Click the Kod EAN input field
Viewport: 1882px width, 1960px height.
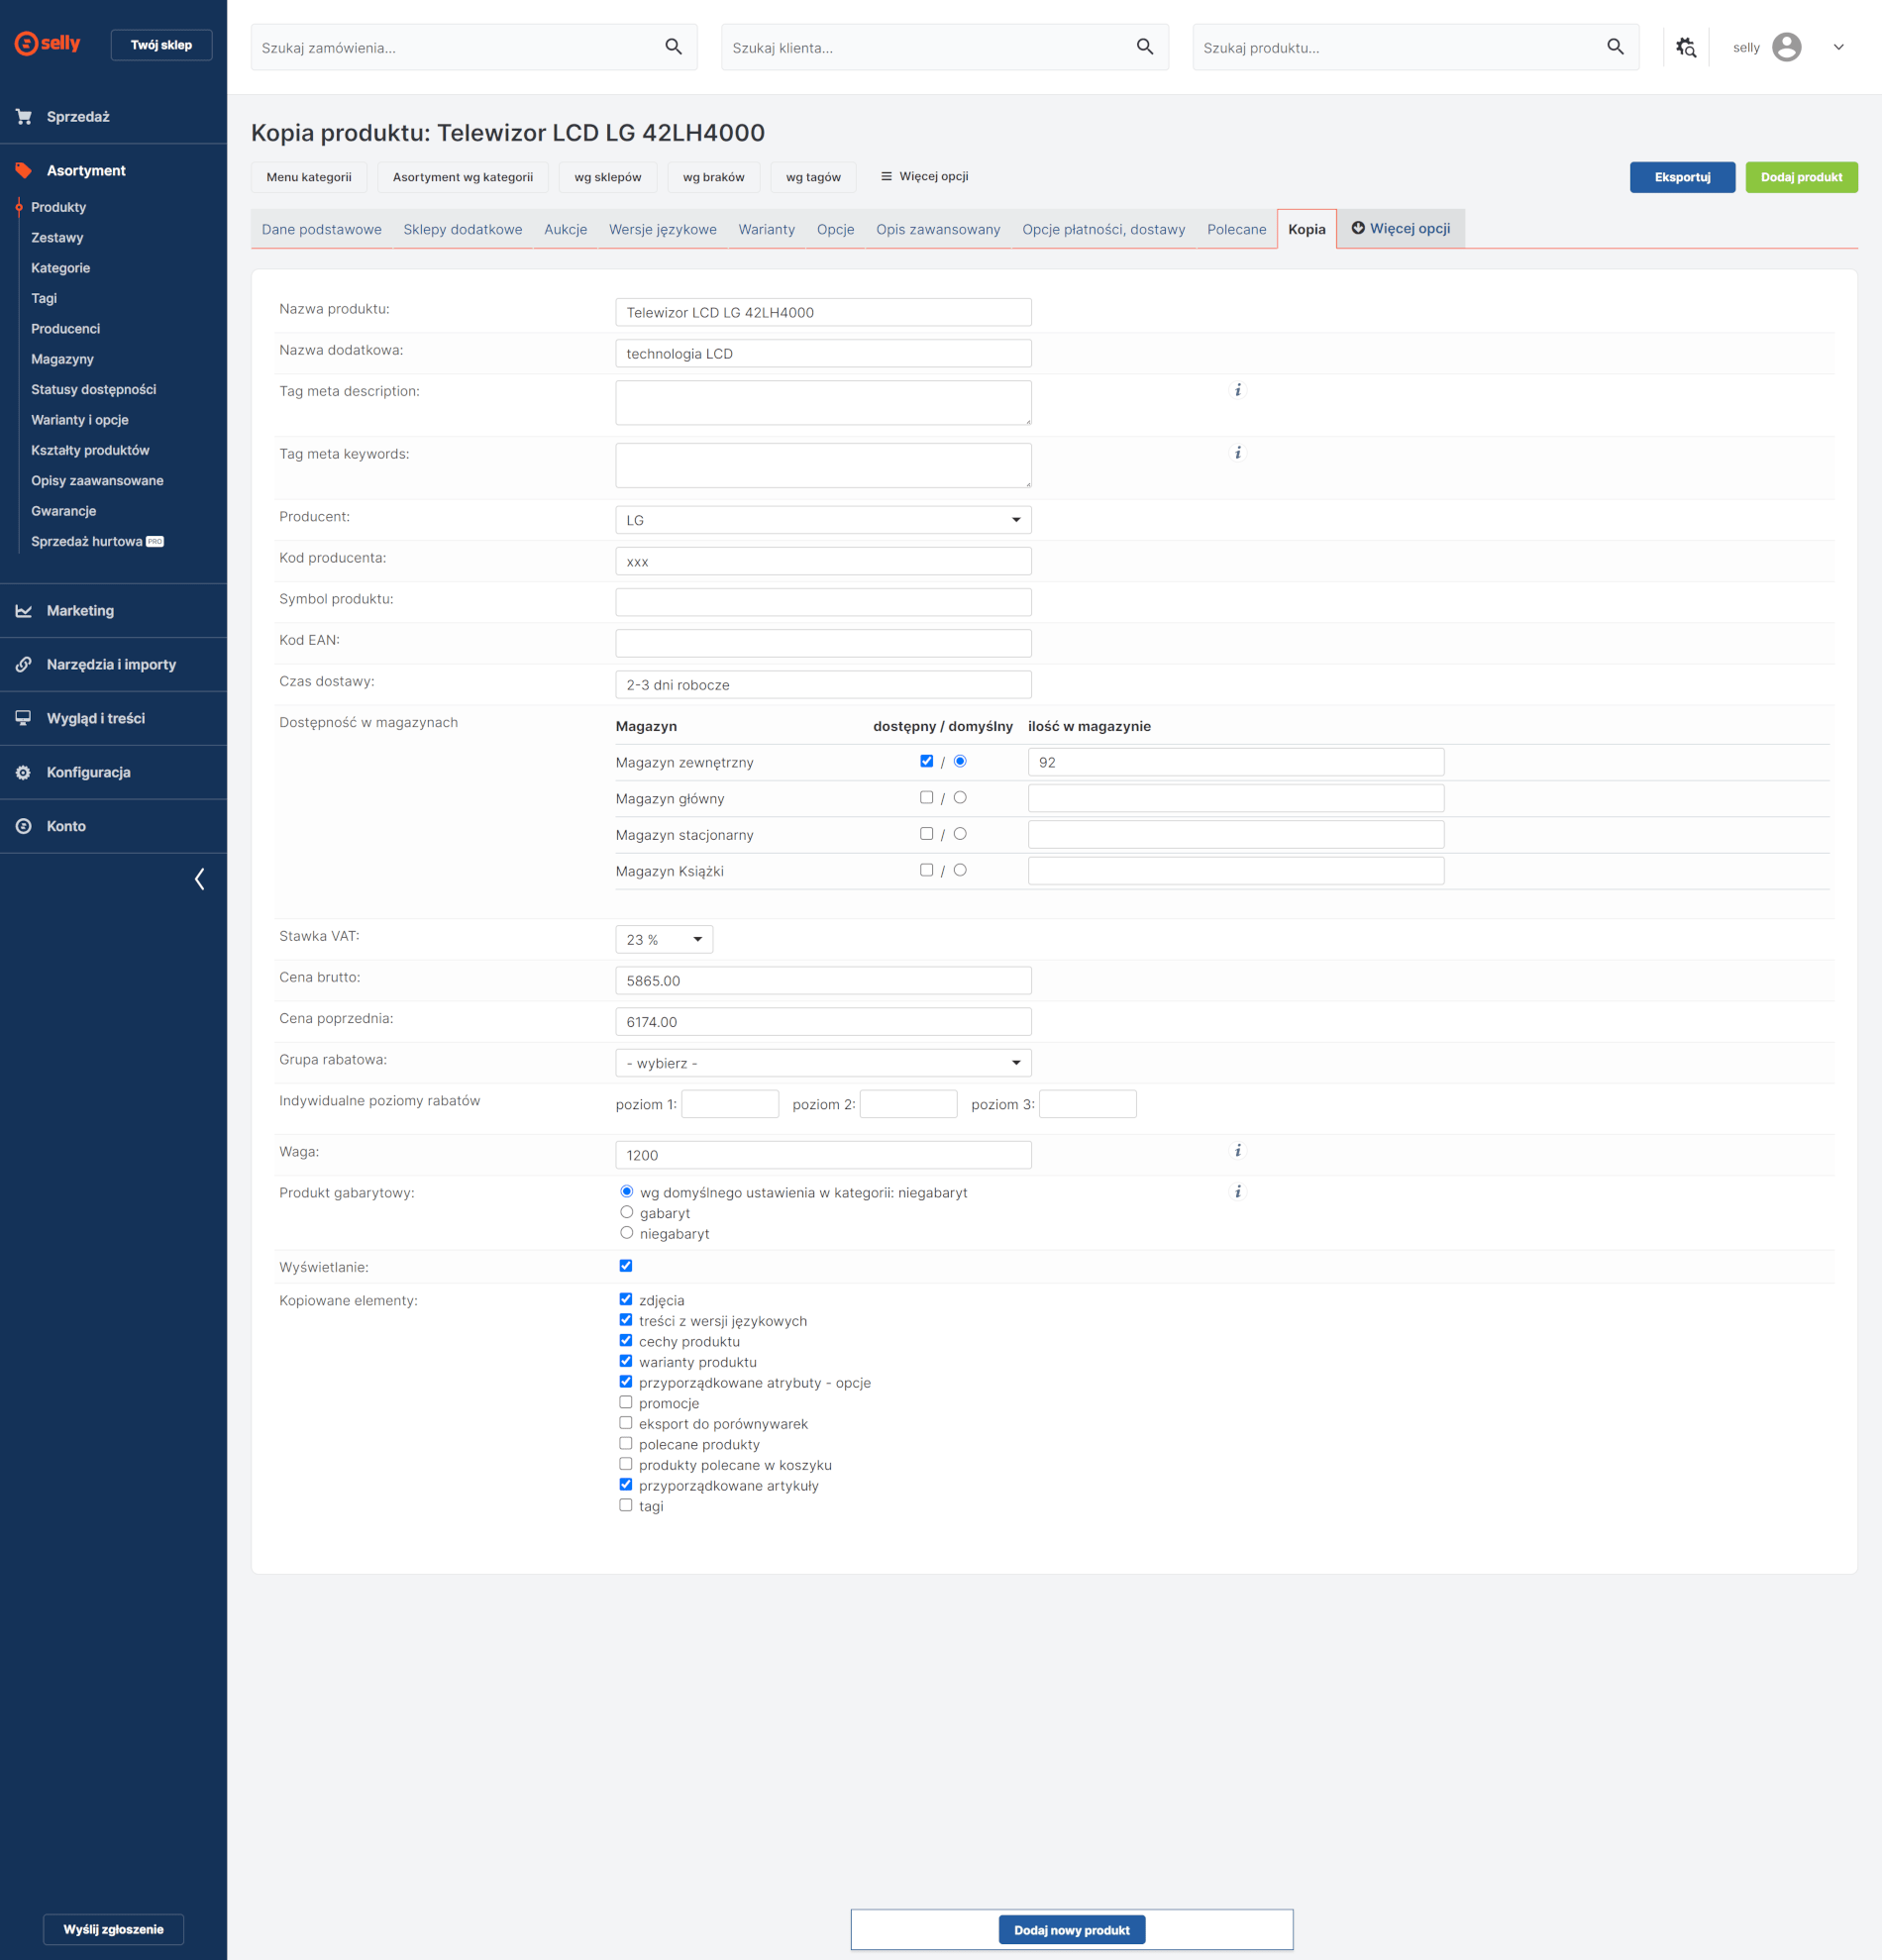tap(823, 643)
